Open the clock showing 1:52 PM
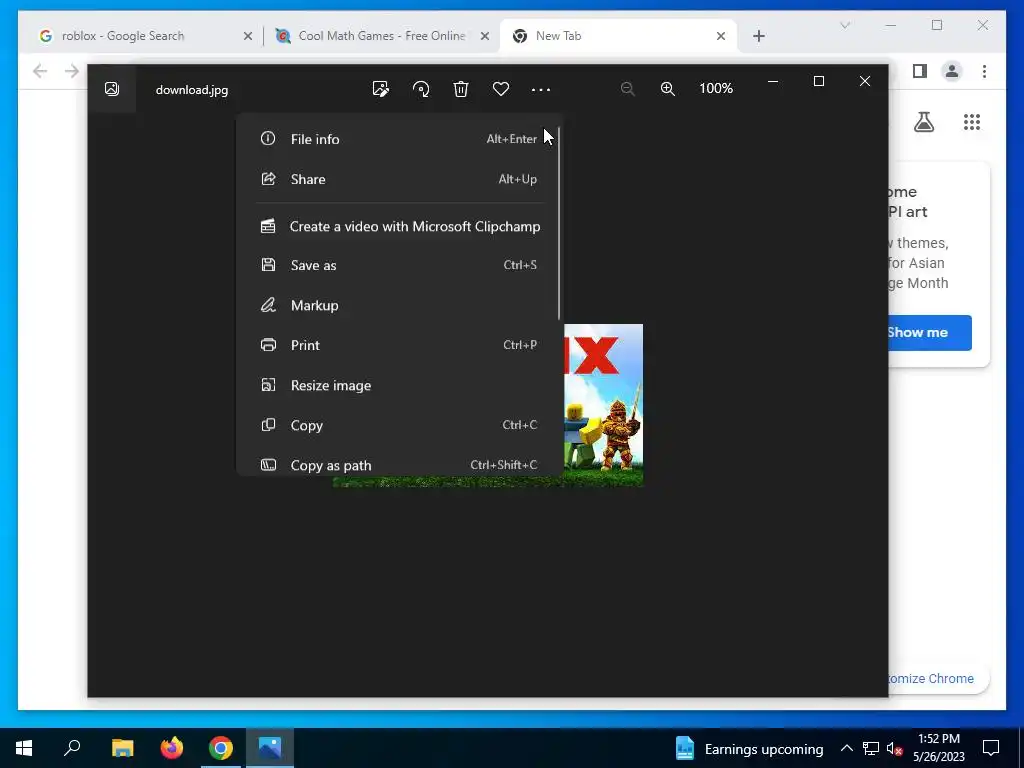Viewport: 1024px width, 768px height. (938, 748)
